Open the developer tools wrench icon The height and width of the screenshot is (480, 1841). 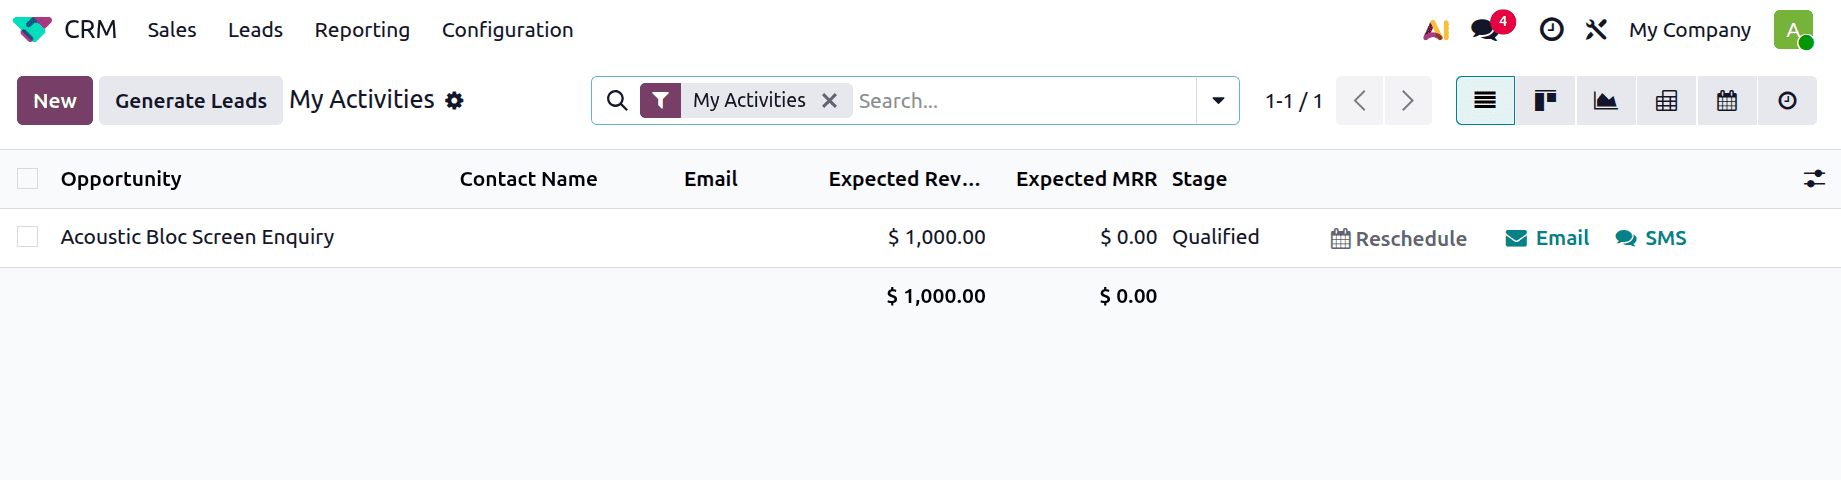[x=1596, y=30]
